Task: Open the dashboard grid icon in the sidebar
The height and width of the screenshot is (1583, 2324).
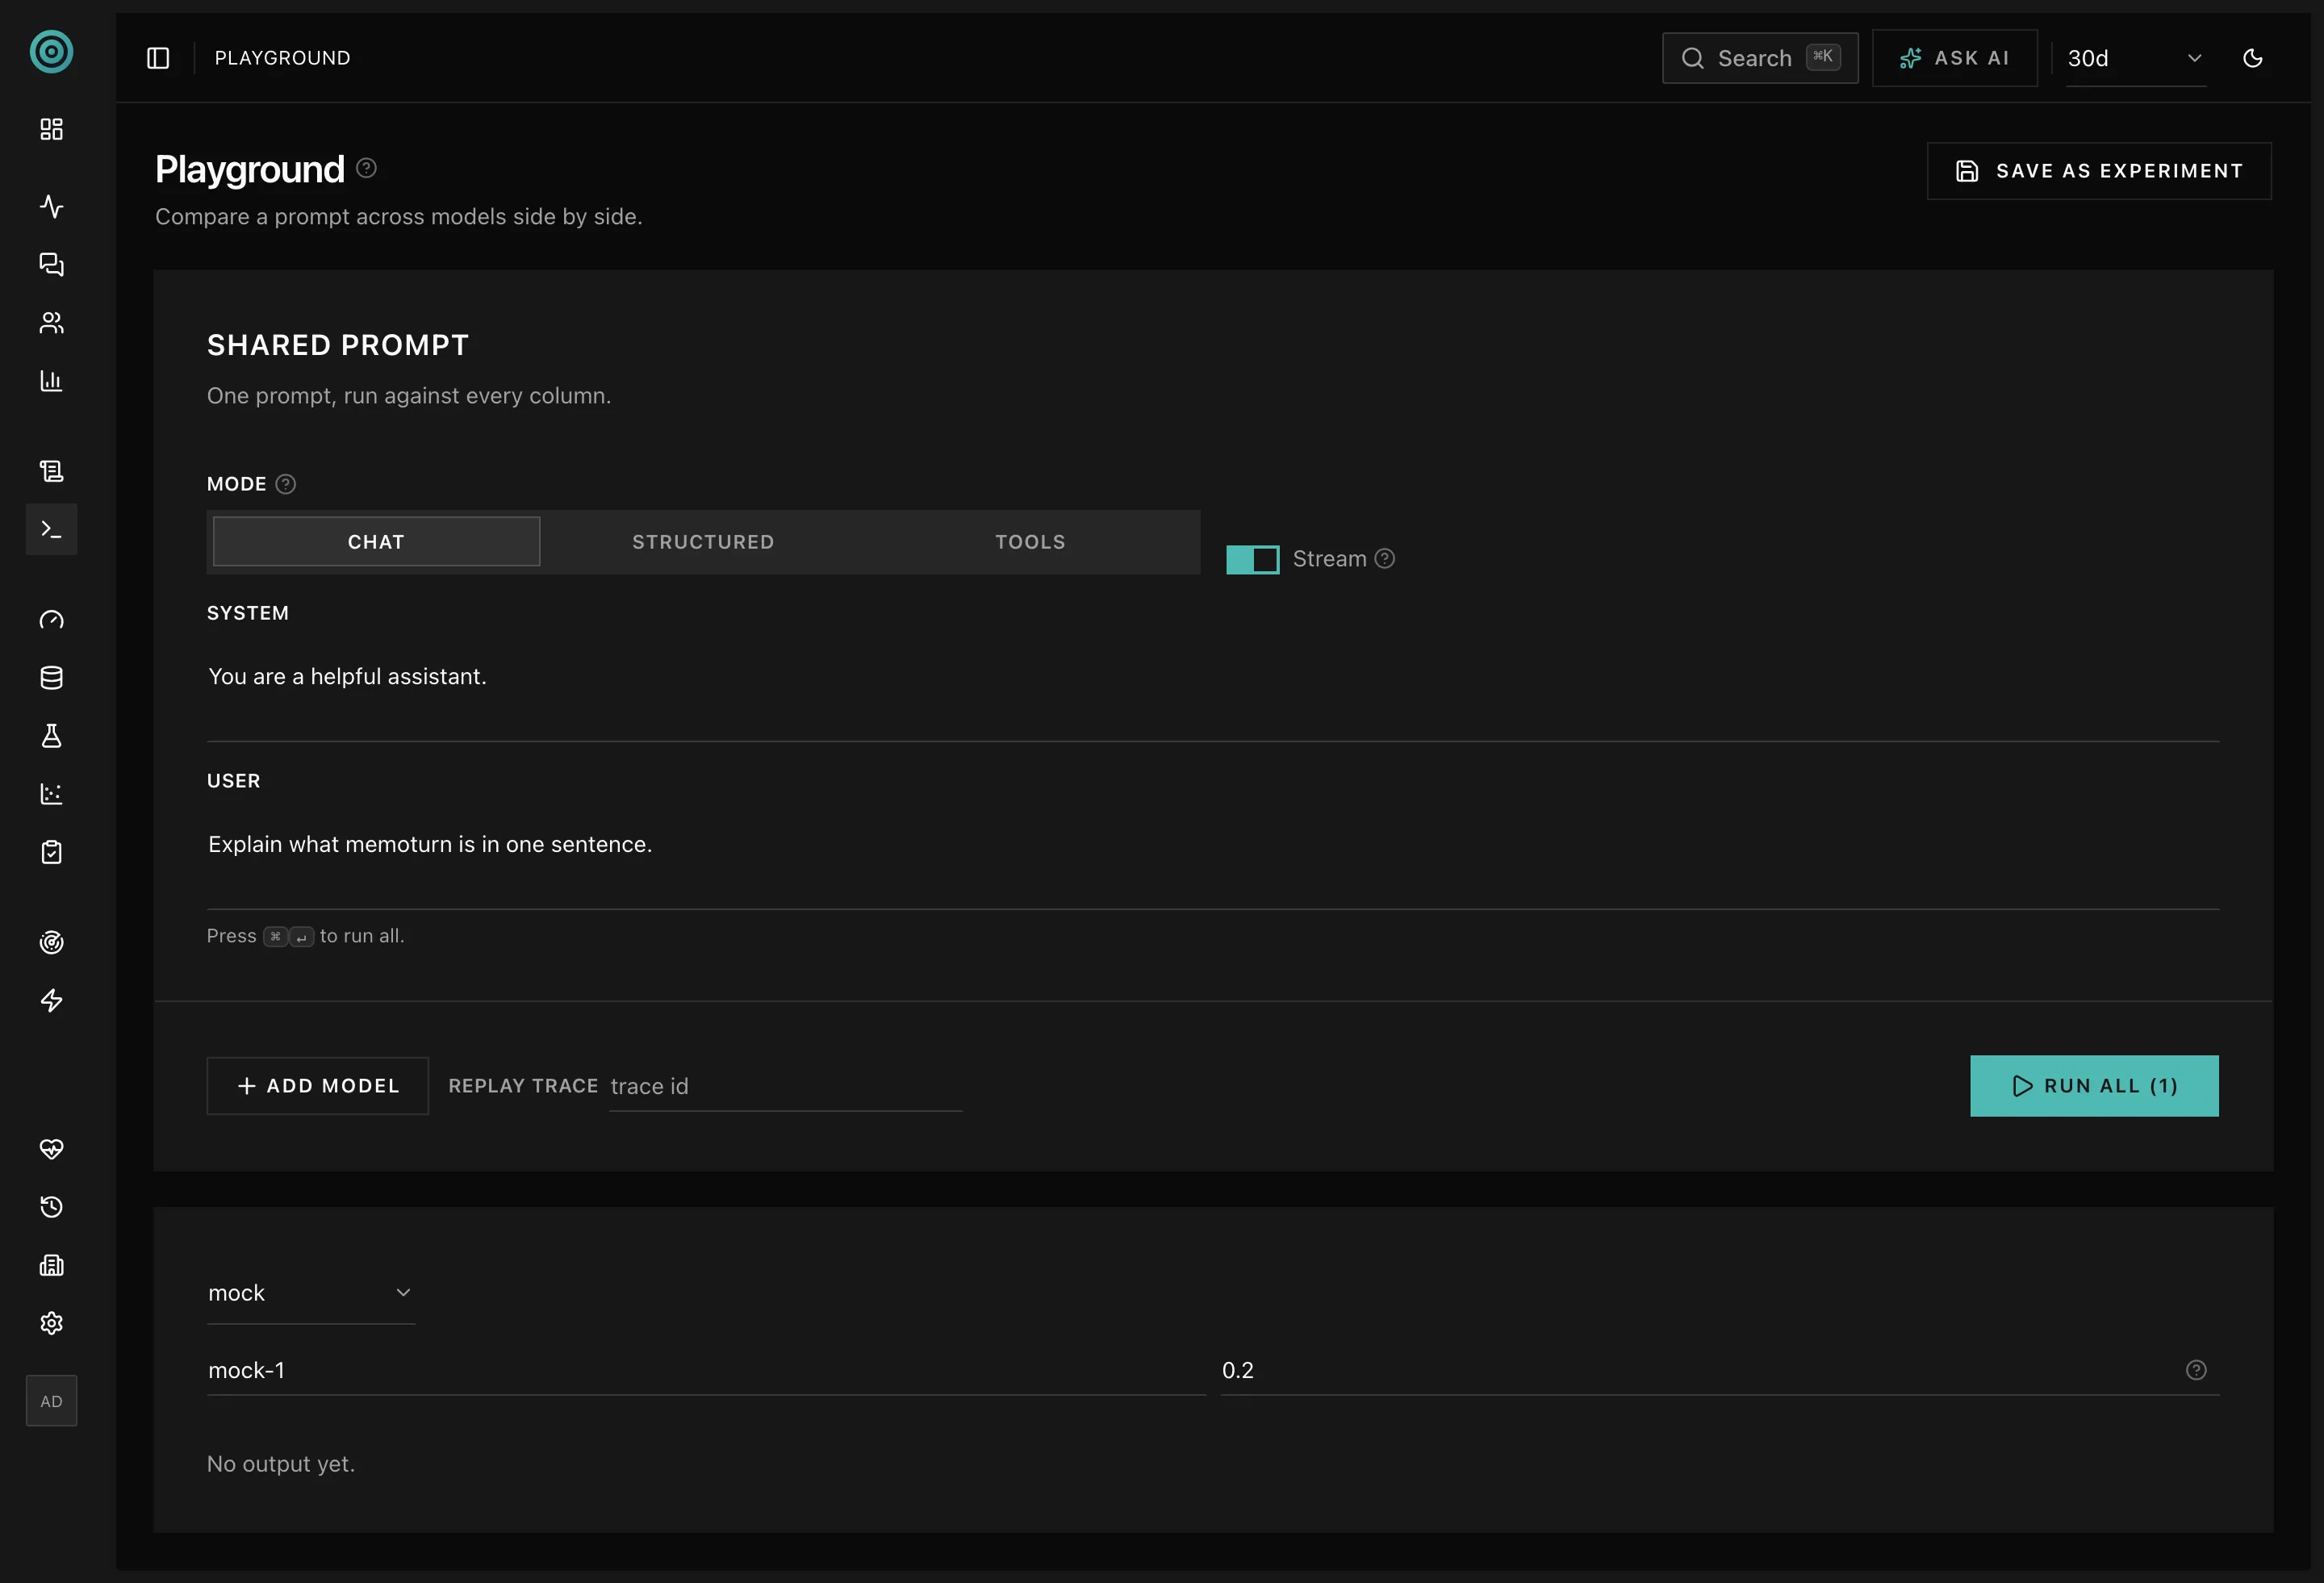Action: [51, 129]
